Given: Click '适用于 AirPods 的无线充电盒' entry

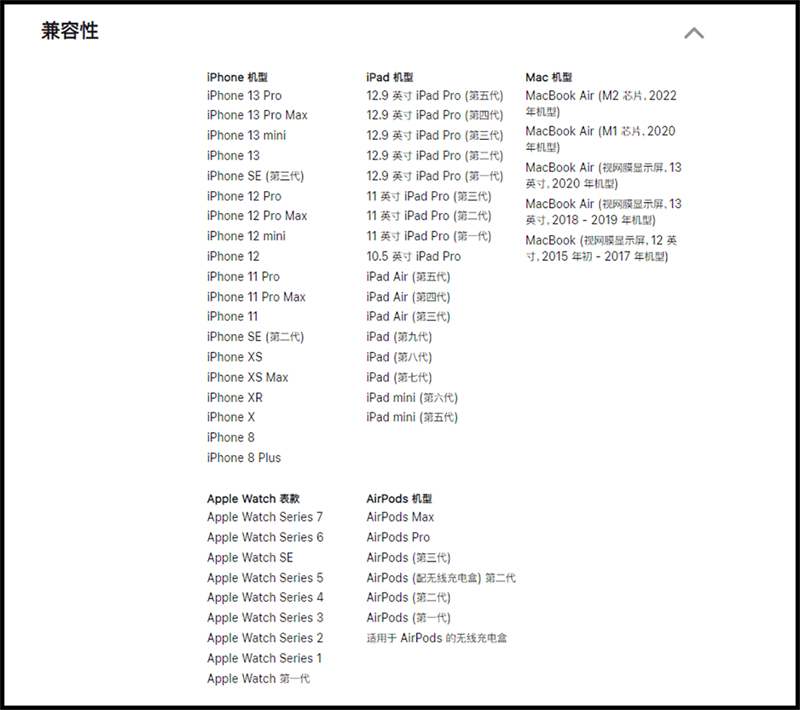Looking at the screenshot, I should [x=437, y=638].
